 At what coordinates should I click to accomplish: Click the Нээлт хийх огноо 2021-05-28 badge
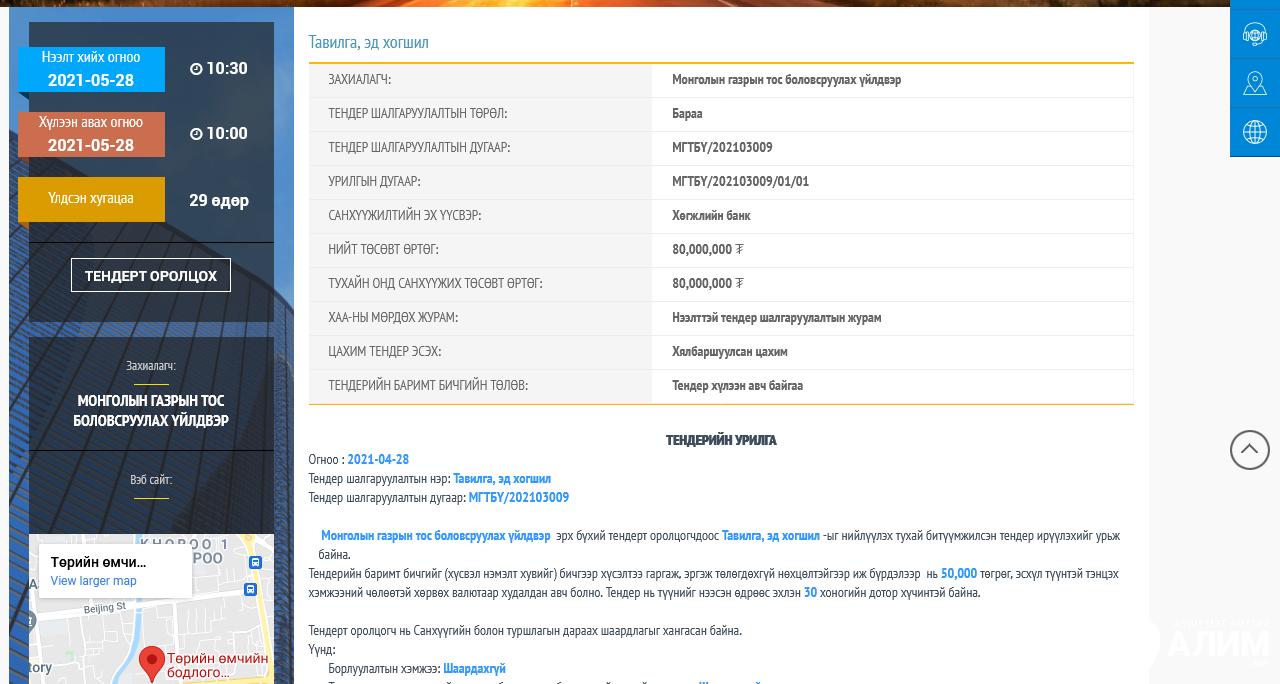coord(91,69)
